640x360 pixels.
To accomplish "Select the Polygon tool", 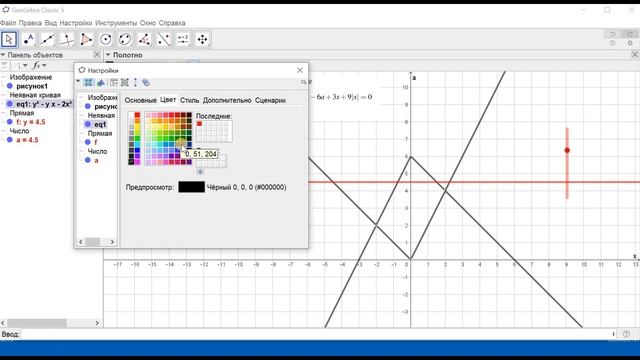I will [86, 40].
